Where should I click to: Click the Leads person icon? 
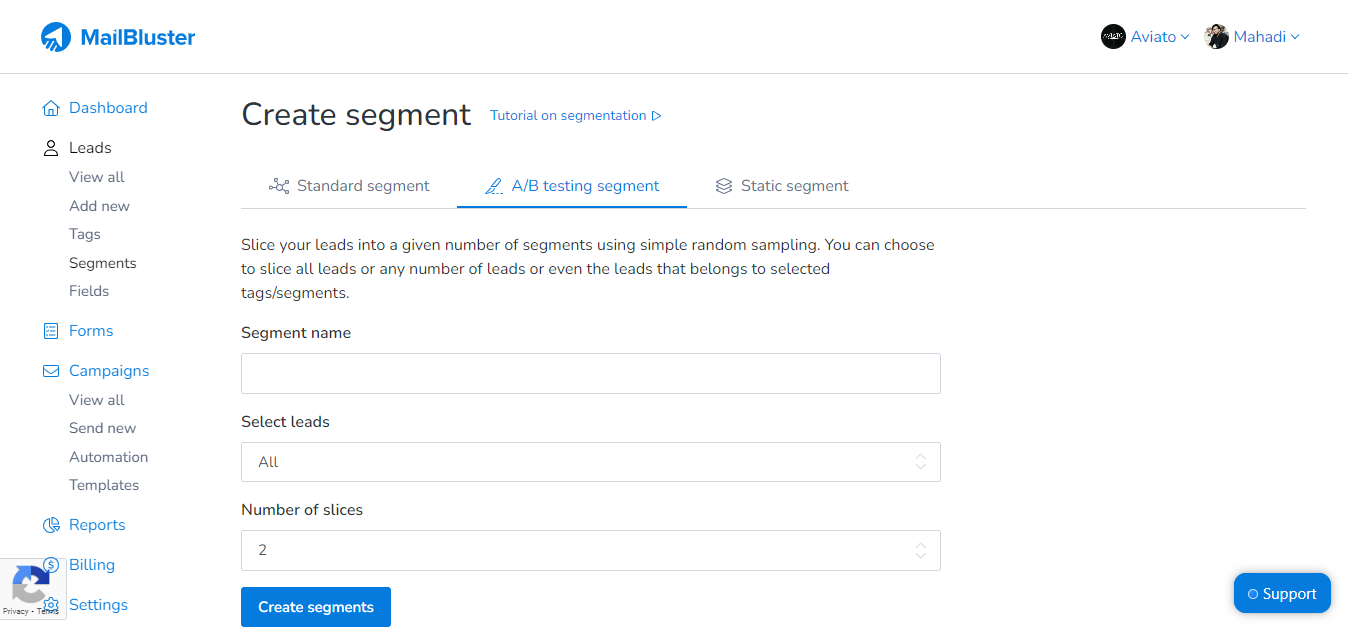coord(50,147)
